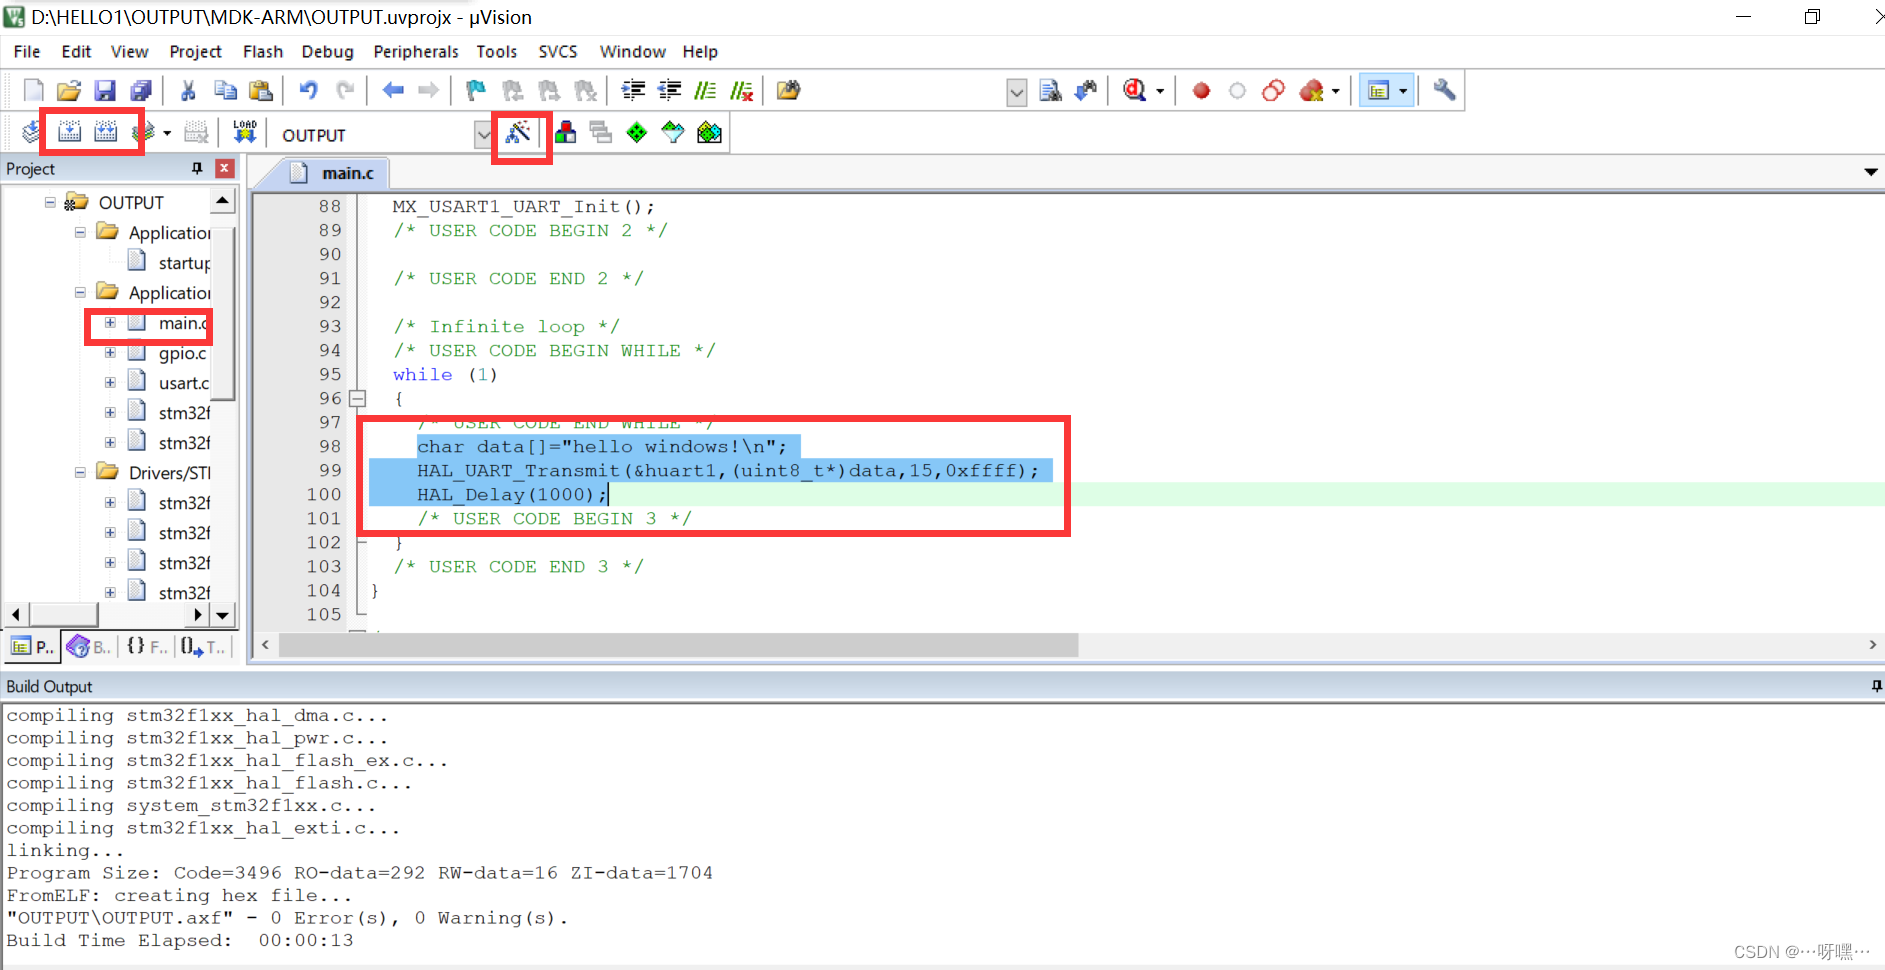
Task: Create a new file via toolbar icon
Action: tap(33, 91)
